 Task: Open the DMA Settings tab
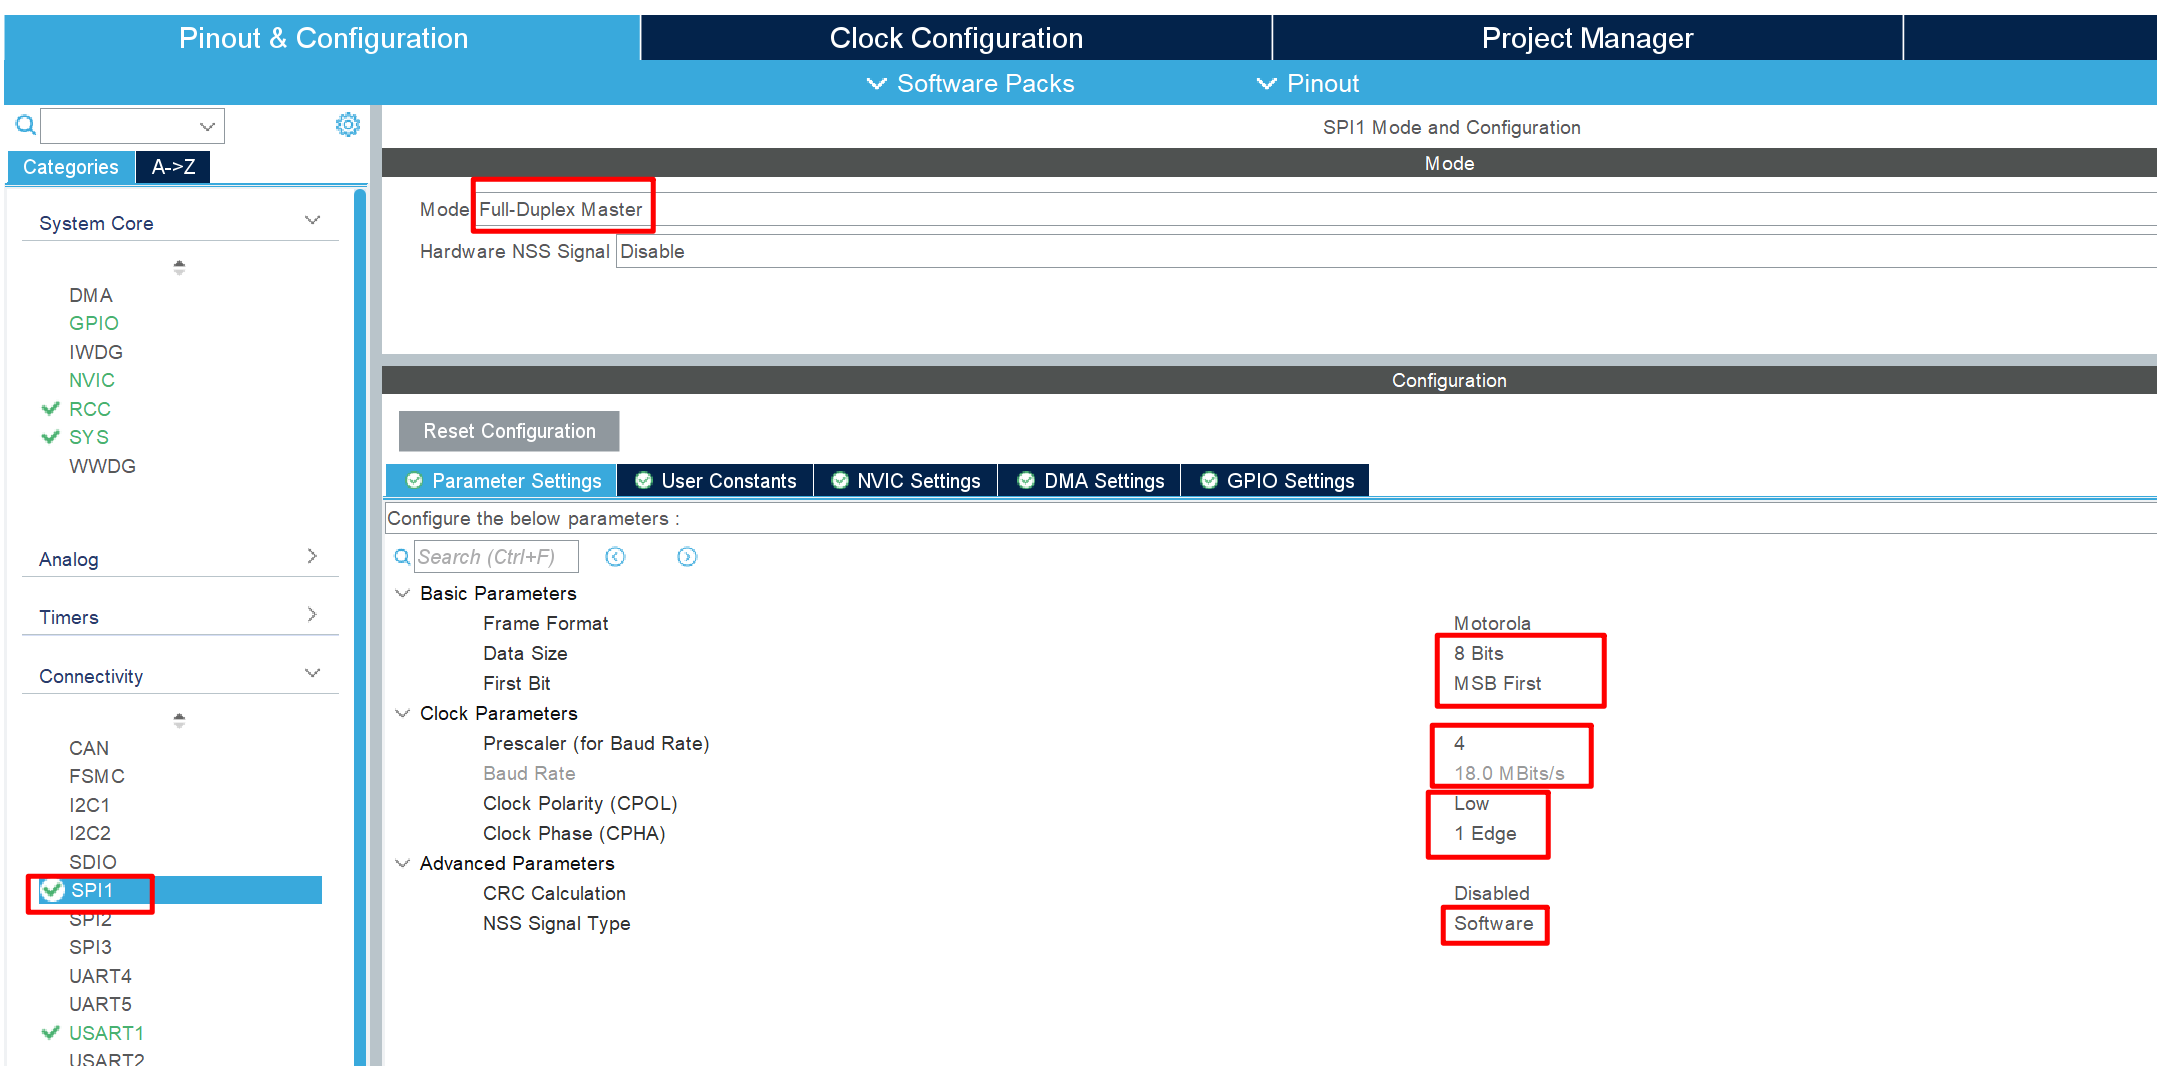tap(1090, 481)
